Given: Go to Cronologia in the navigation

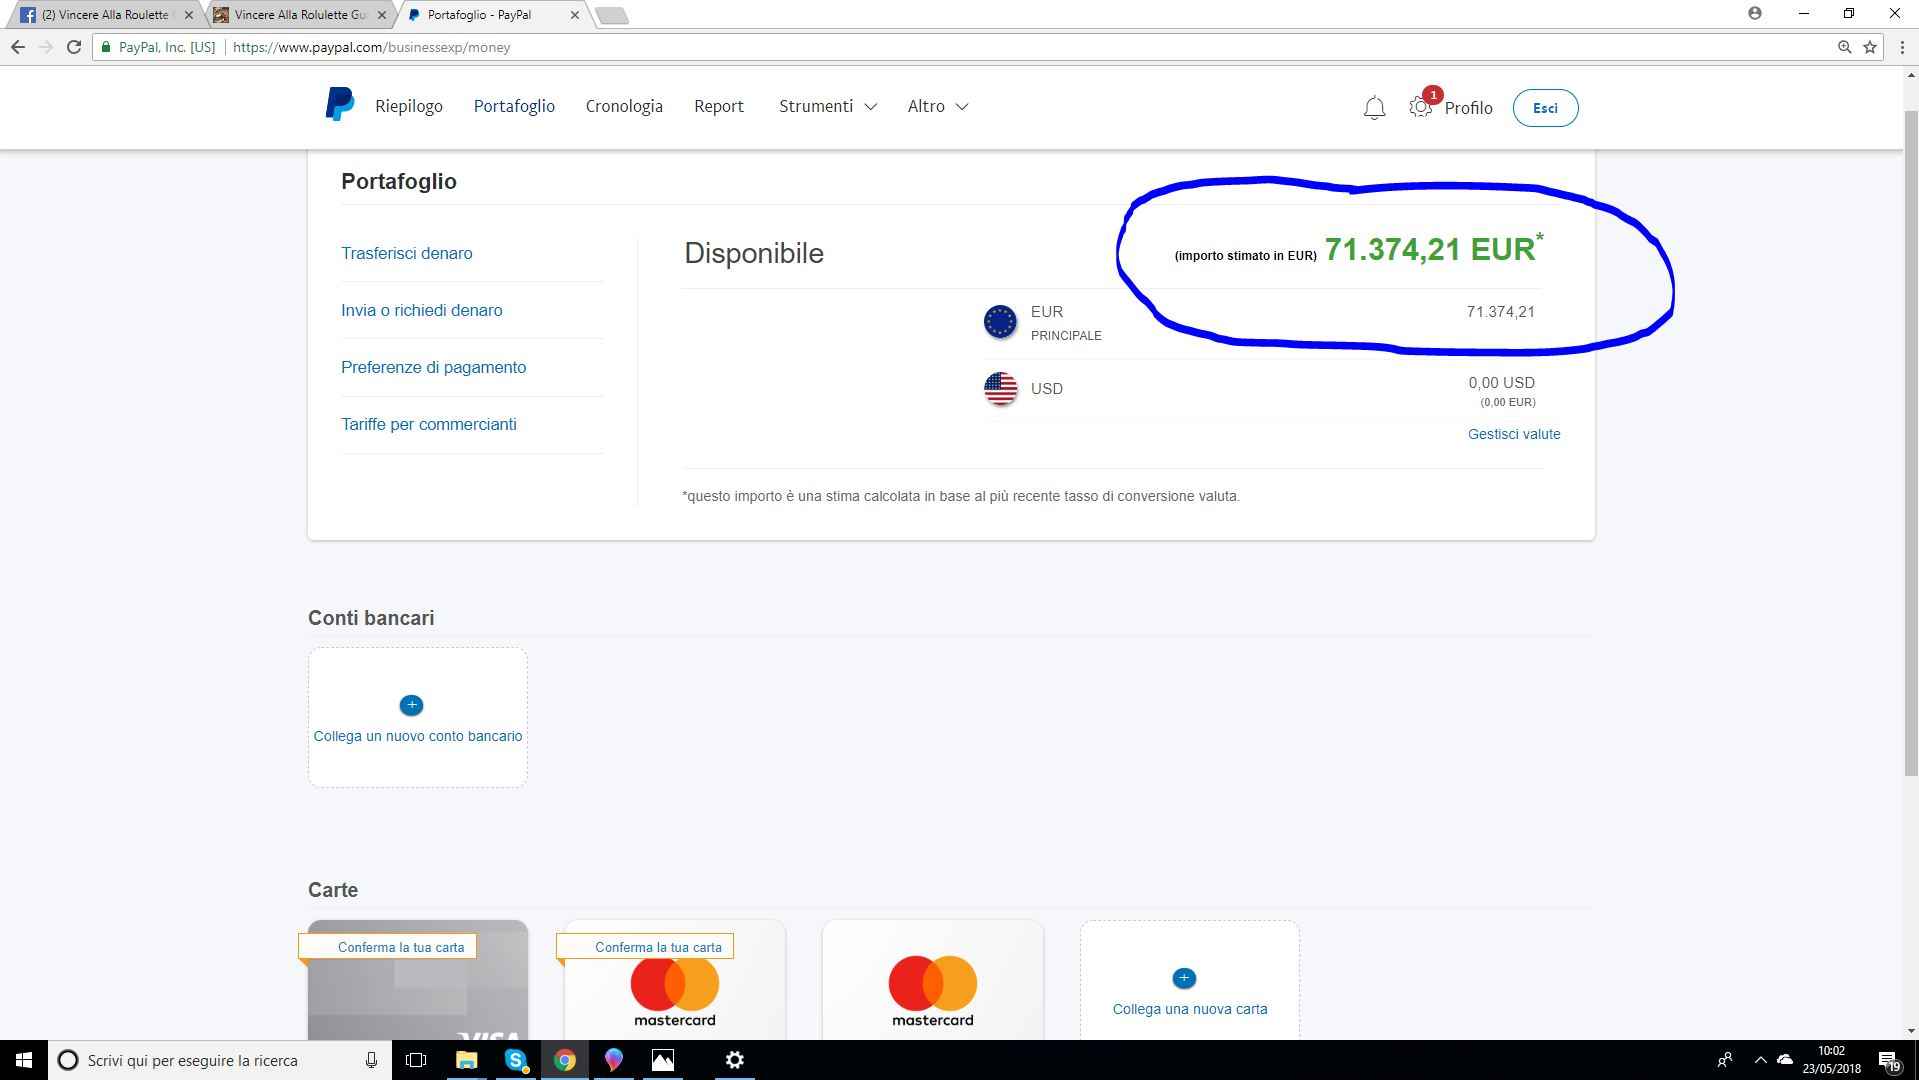Looking at the screenshot, I should (x=624, y=106).
